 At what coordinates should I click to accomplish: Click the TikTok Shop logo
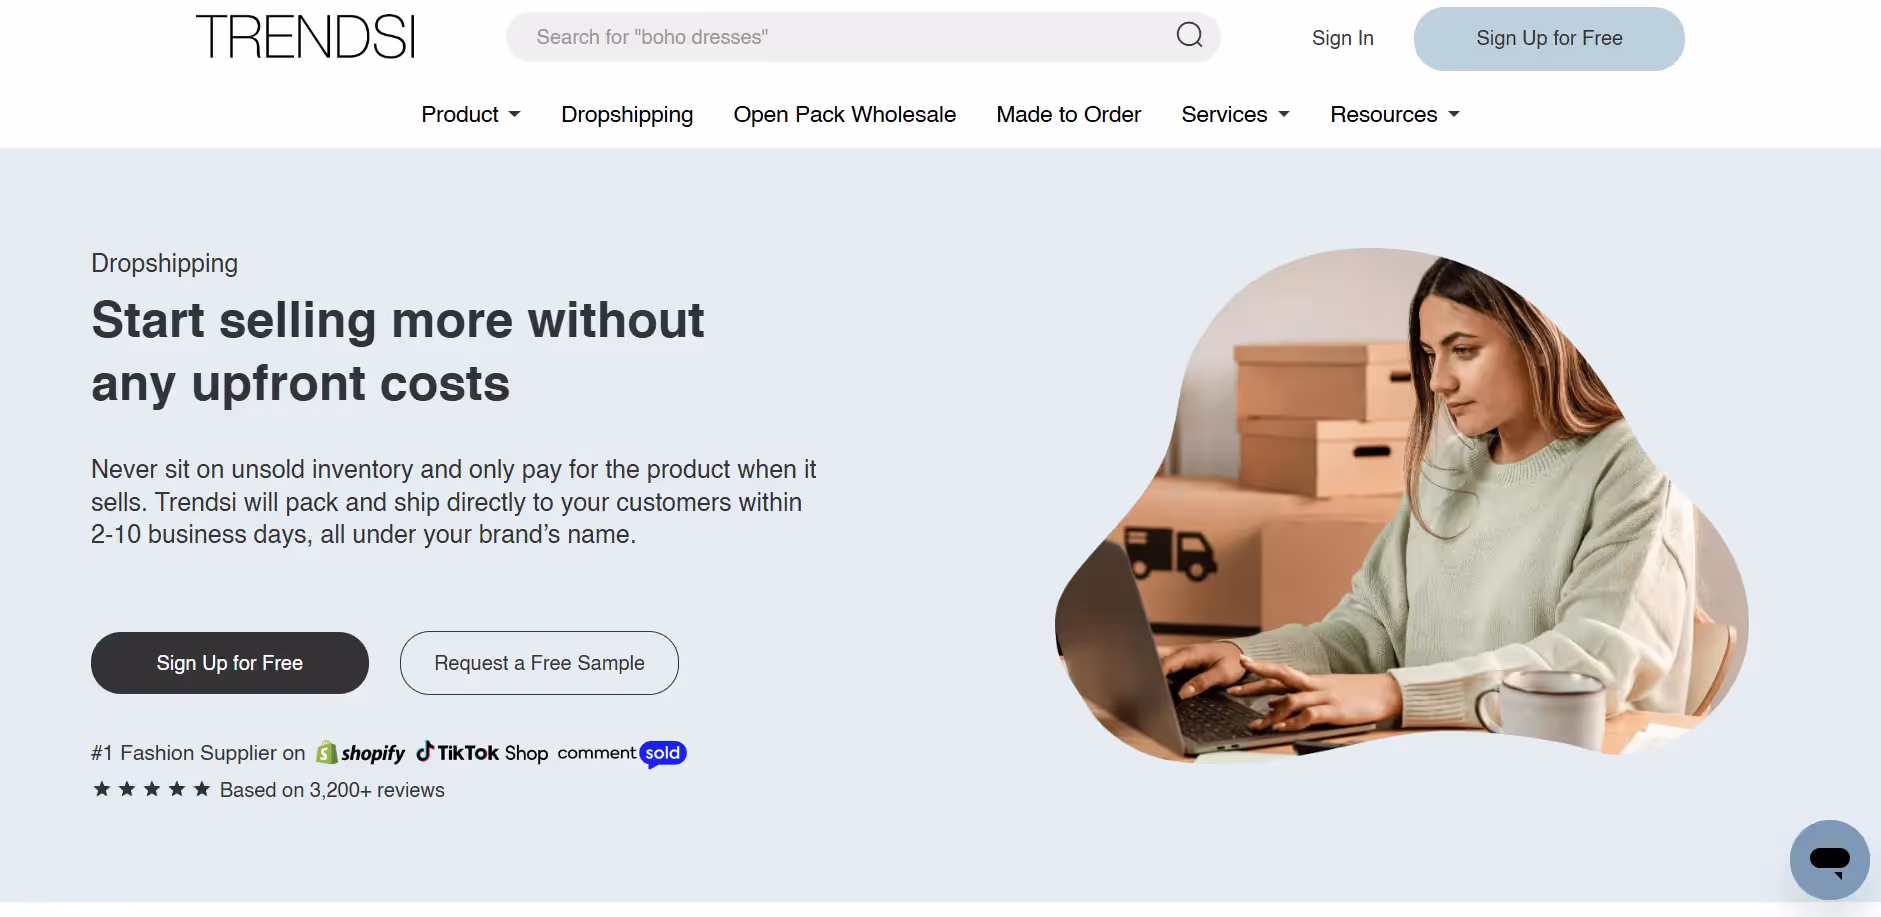pos(482,752)
